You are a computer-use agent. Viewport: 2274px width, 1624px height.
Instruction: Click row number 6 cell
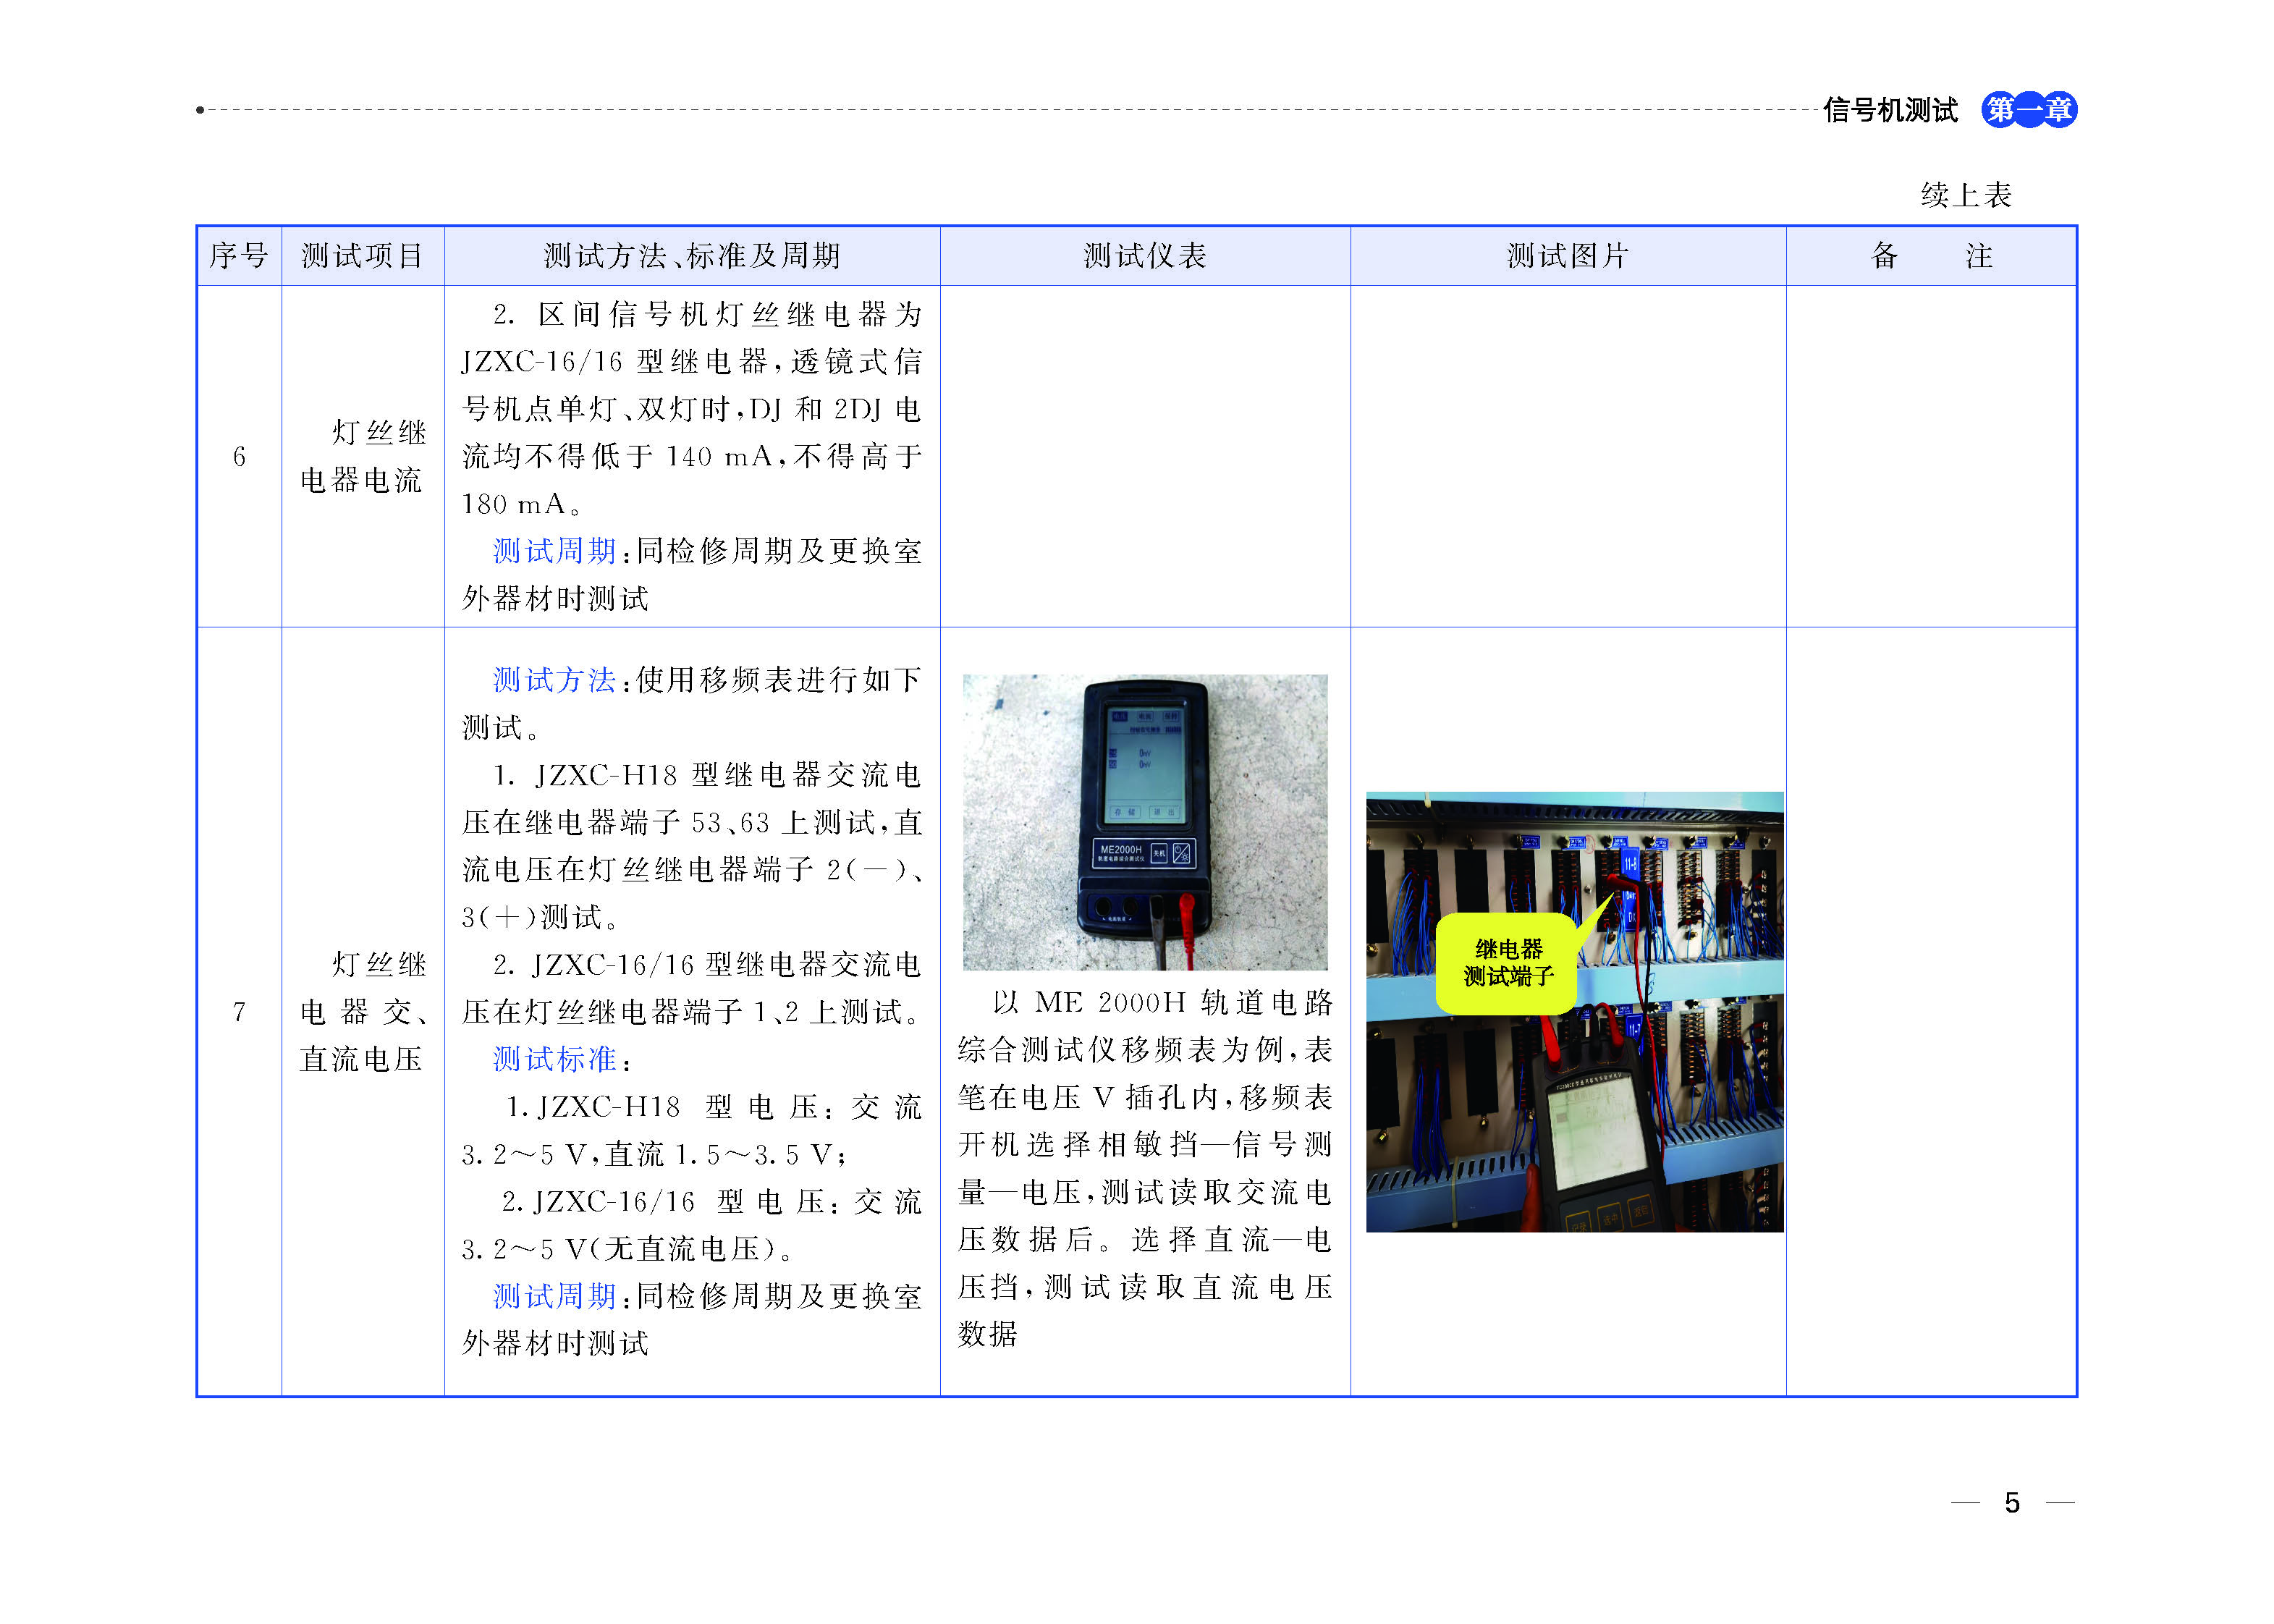[x=239, y=457]
